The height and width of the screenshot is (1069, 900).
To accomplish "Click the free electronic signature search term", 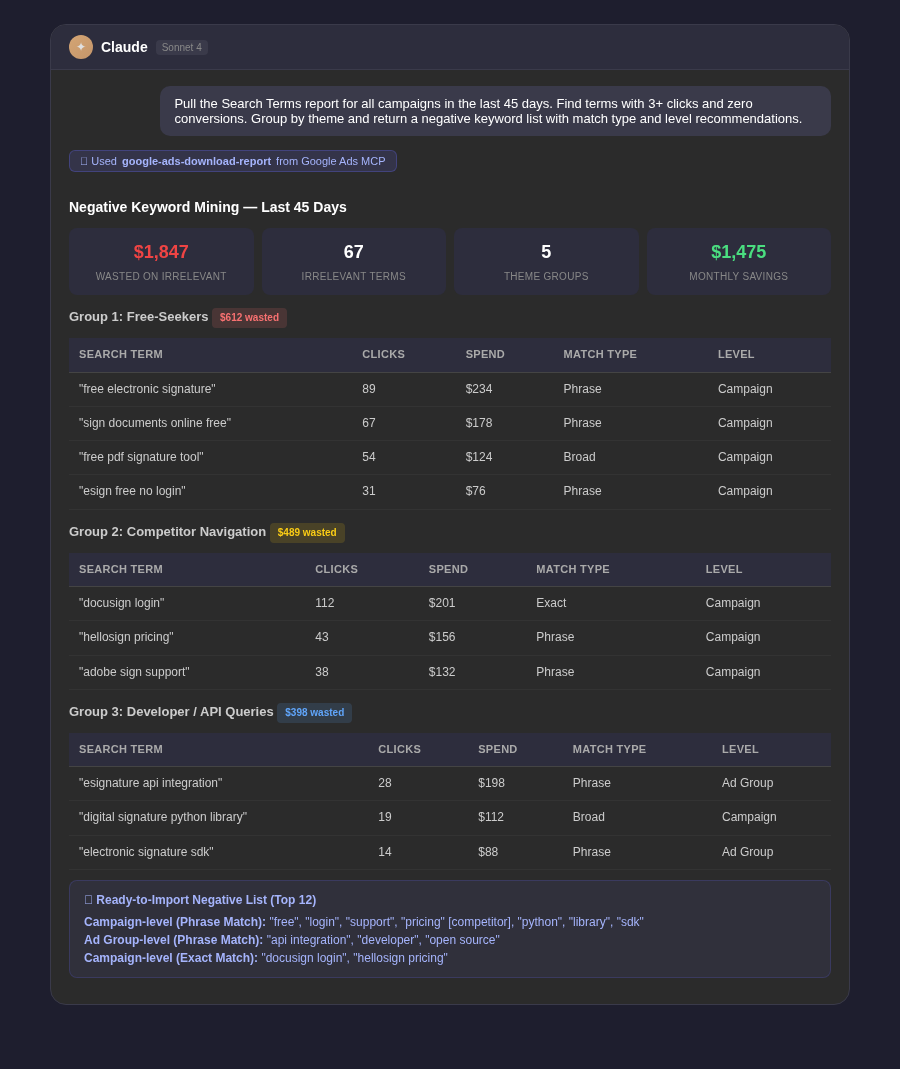I will (147, 389).
